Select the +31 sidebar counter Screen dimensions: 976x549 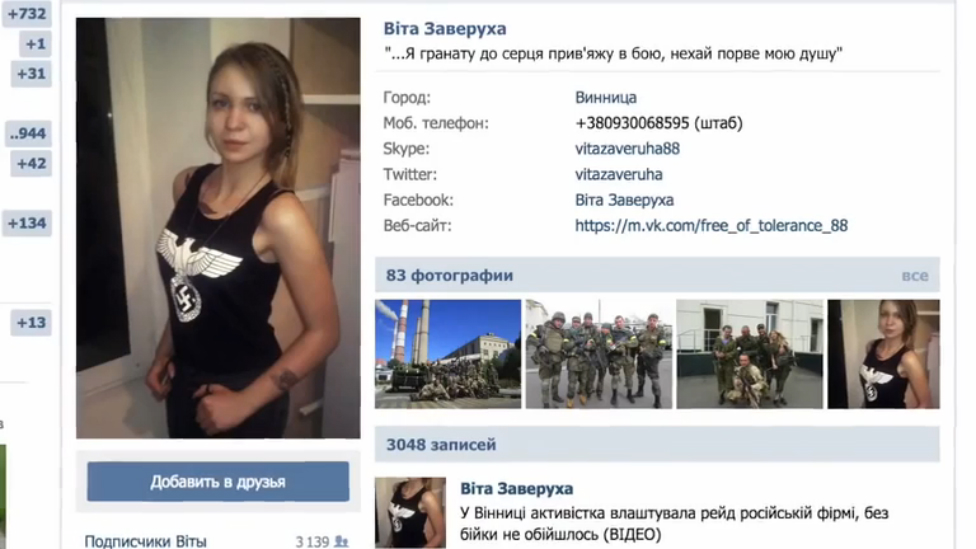point(31,73)
